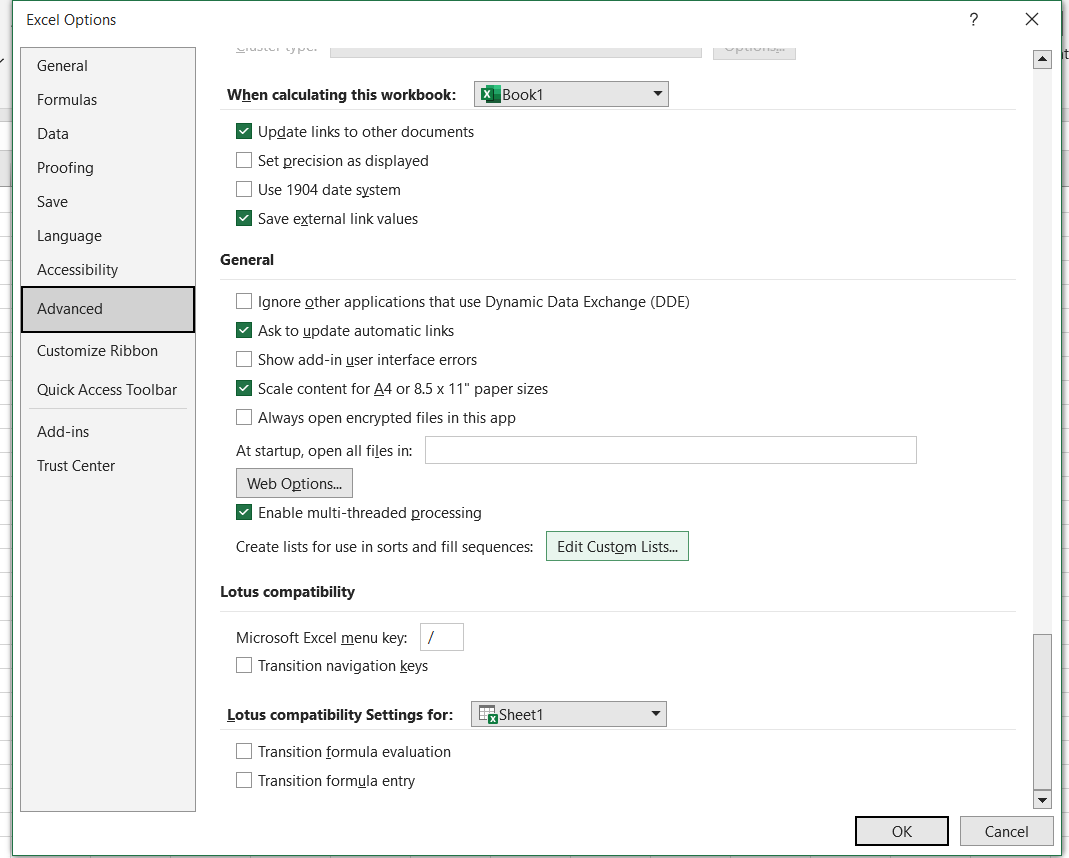Click the Web Options button
The width and height of the screenshot is (1069, 858).
[x=294, y=483]
